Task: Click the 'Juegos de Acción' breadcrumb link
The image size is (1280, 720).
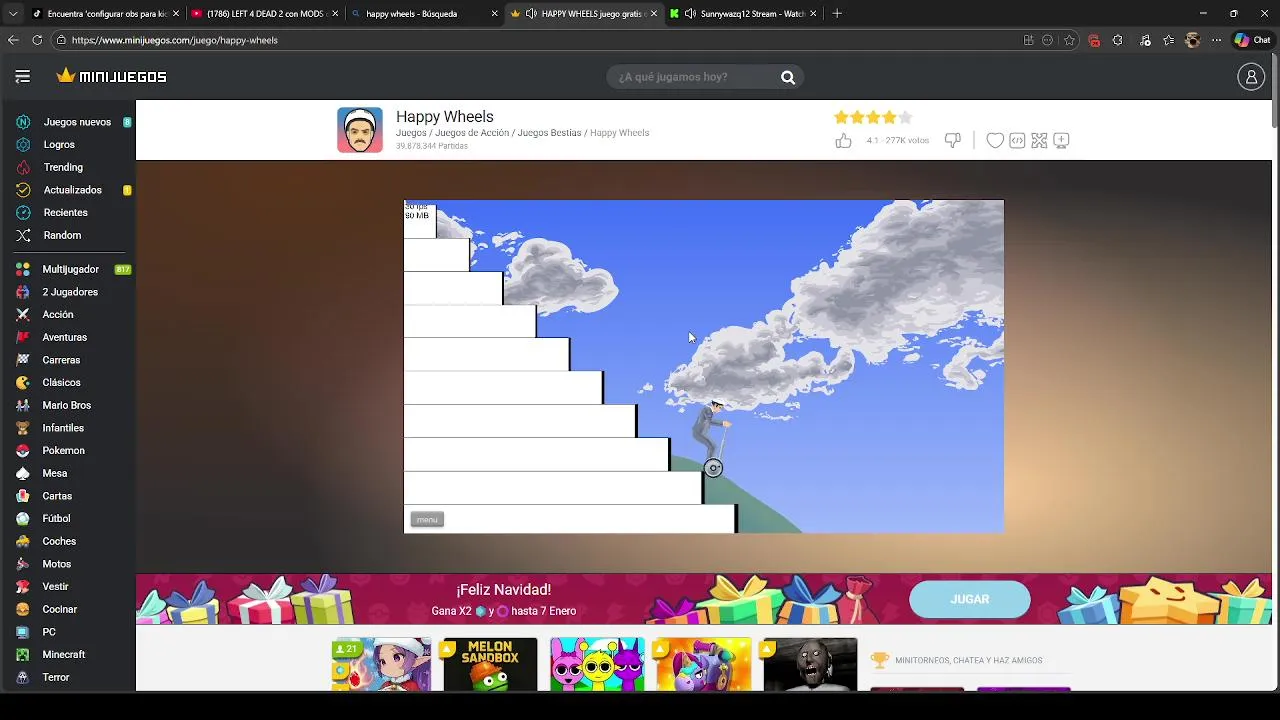Action: pos(472,133)
